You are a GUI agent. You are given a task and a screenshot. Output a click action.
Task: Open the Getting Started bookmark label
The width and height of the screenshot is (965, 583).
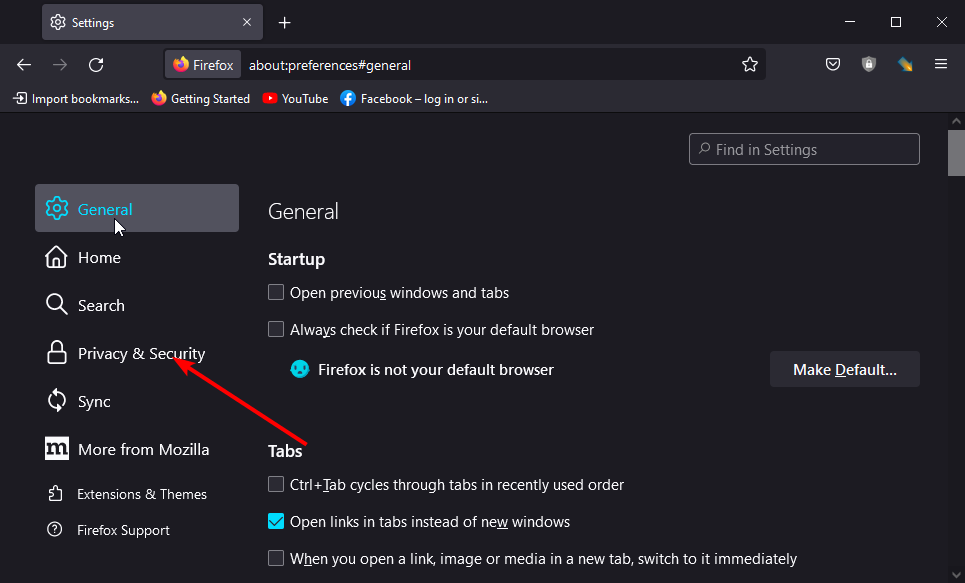210,99
